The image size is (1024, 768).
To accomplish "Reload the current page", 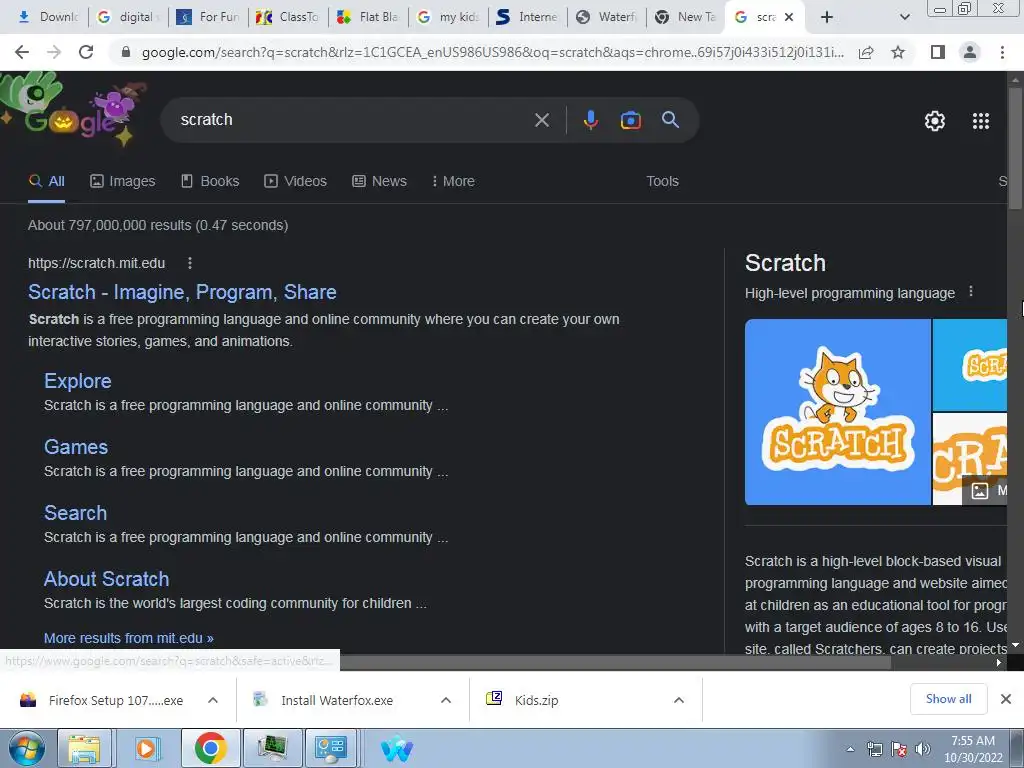I will (x=86, y=52).
